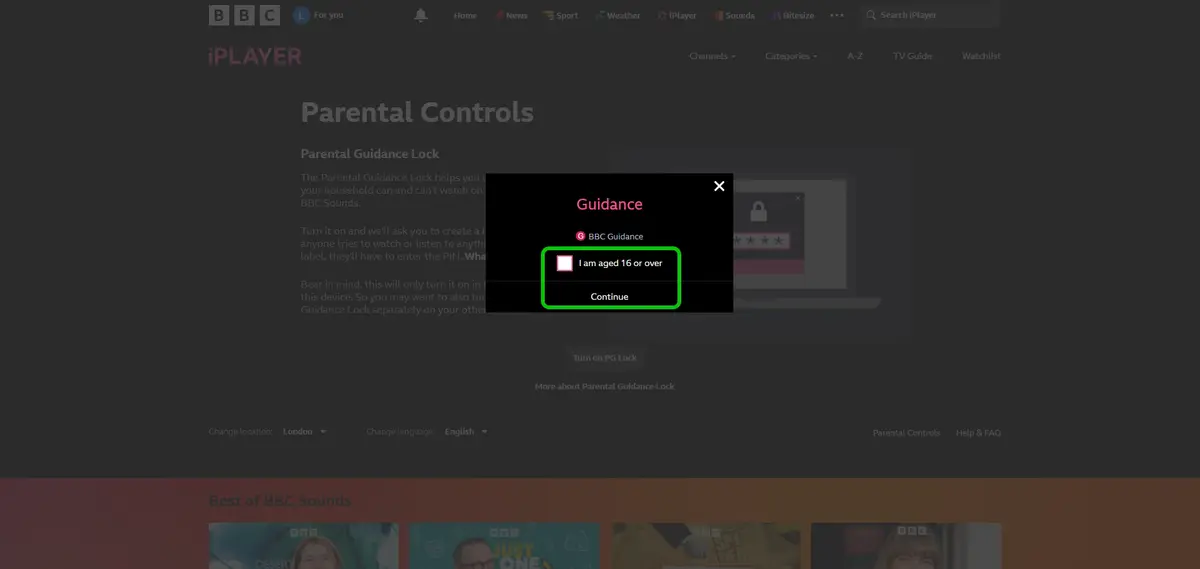Show more BBC sections via ellipsis
Viewport: 1200px width, 569px height.
(x=837, y=16)
